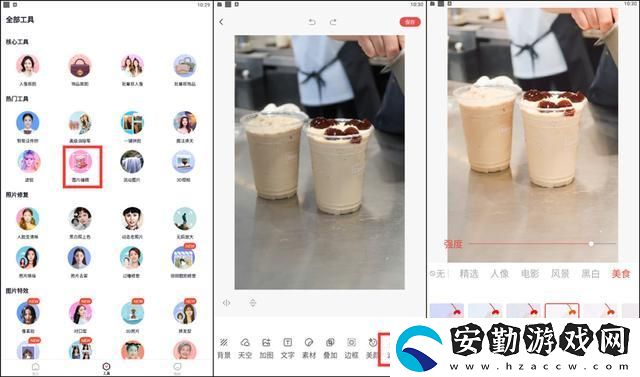Pick the red-outlined food filter thumbnail
This screenshot has height=377, width=640.
point(562,310)
